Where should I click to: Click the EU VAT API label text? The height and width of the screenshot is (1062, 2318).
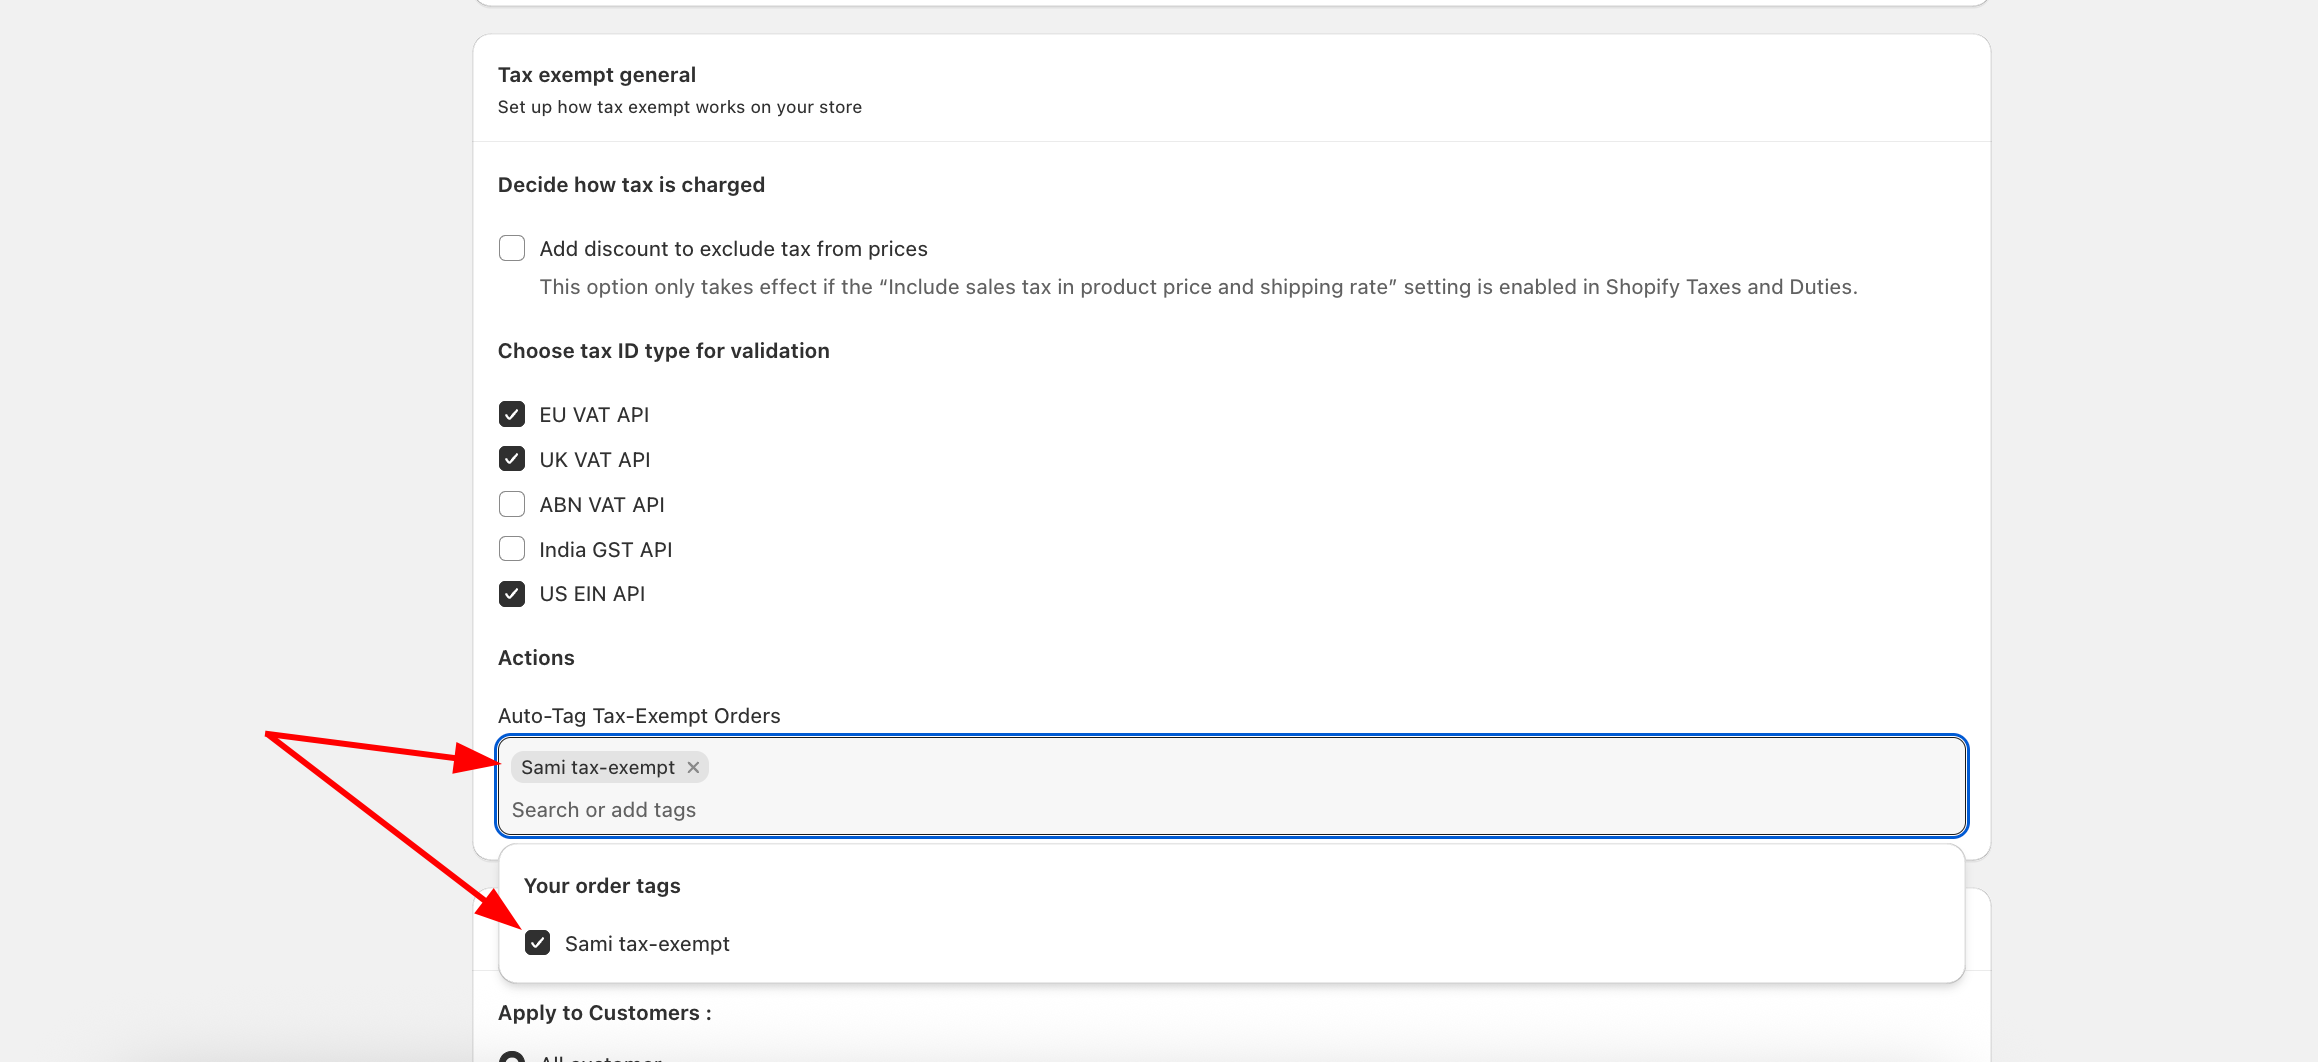coord(594,415)
